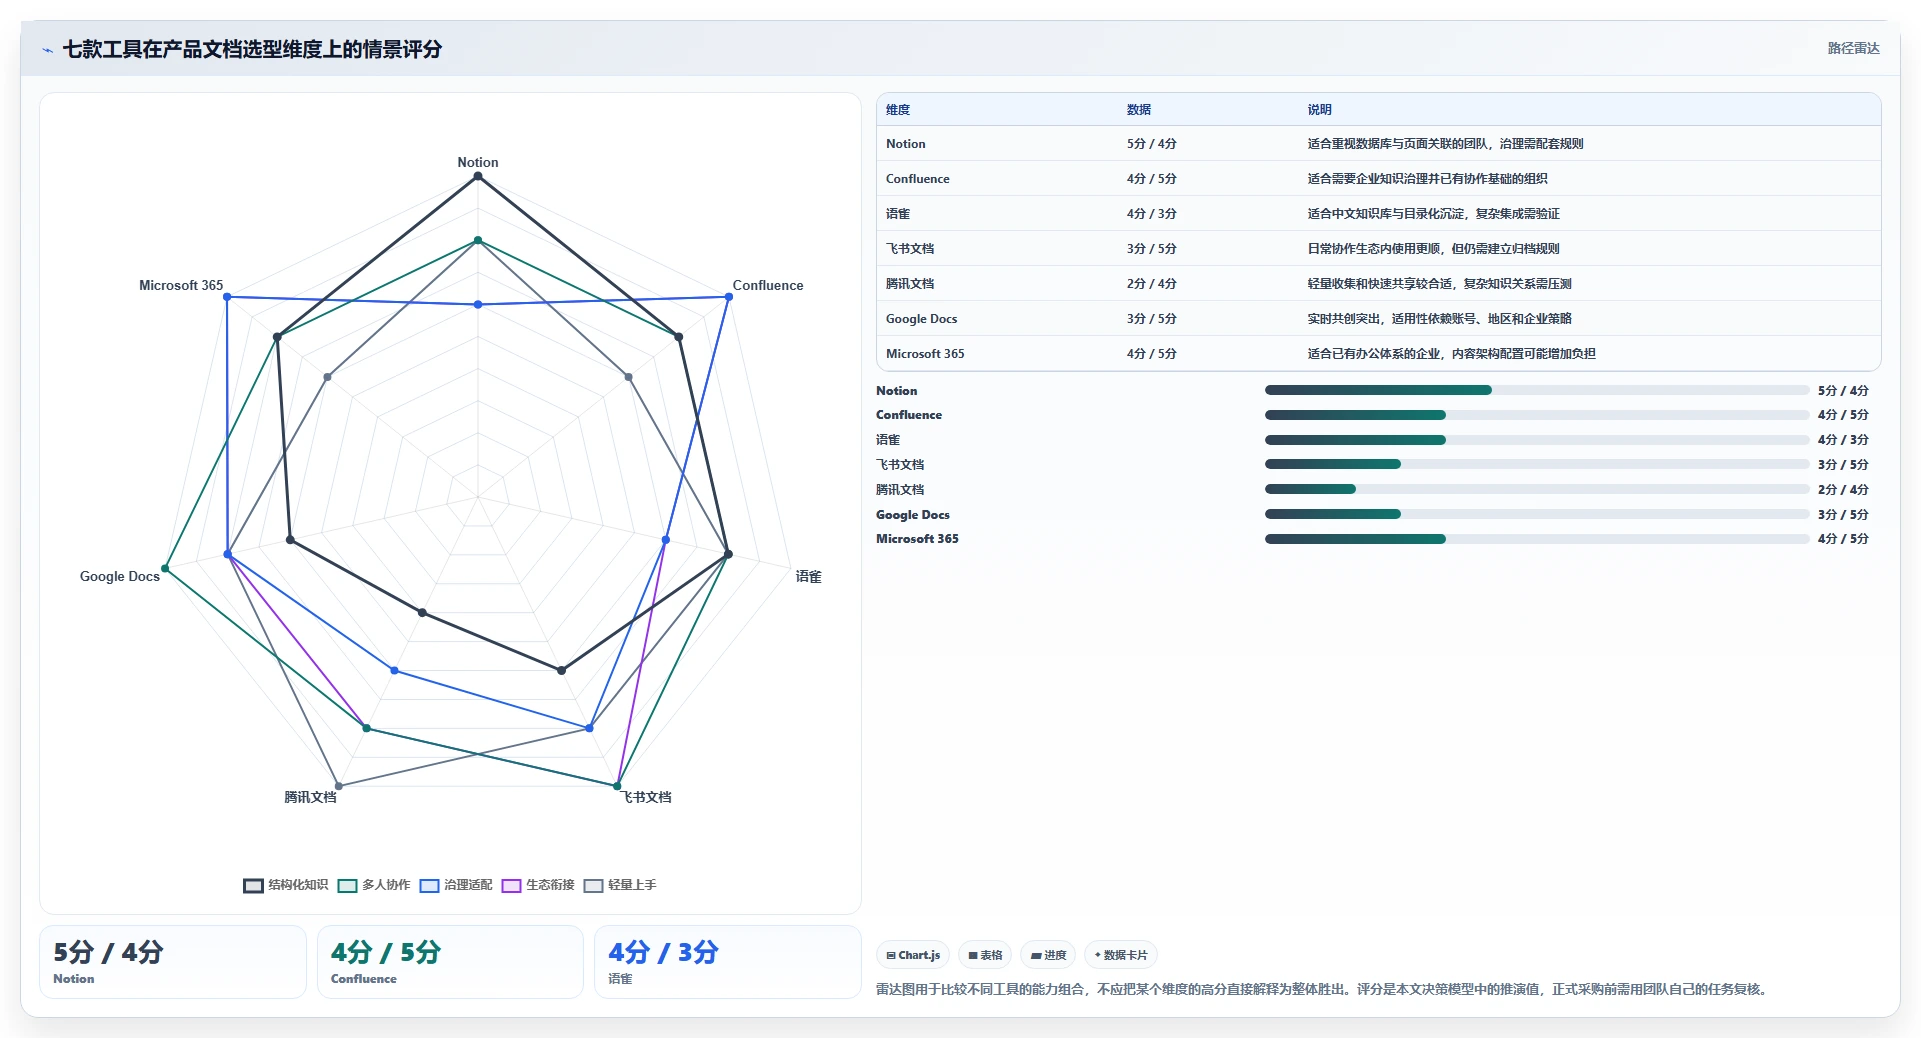Click the 数据卡片 chip
The image size is (1921, 1038).
pyautogui.click(x=1121, y=955)
